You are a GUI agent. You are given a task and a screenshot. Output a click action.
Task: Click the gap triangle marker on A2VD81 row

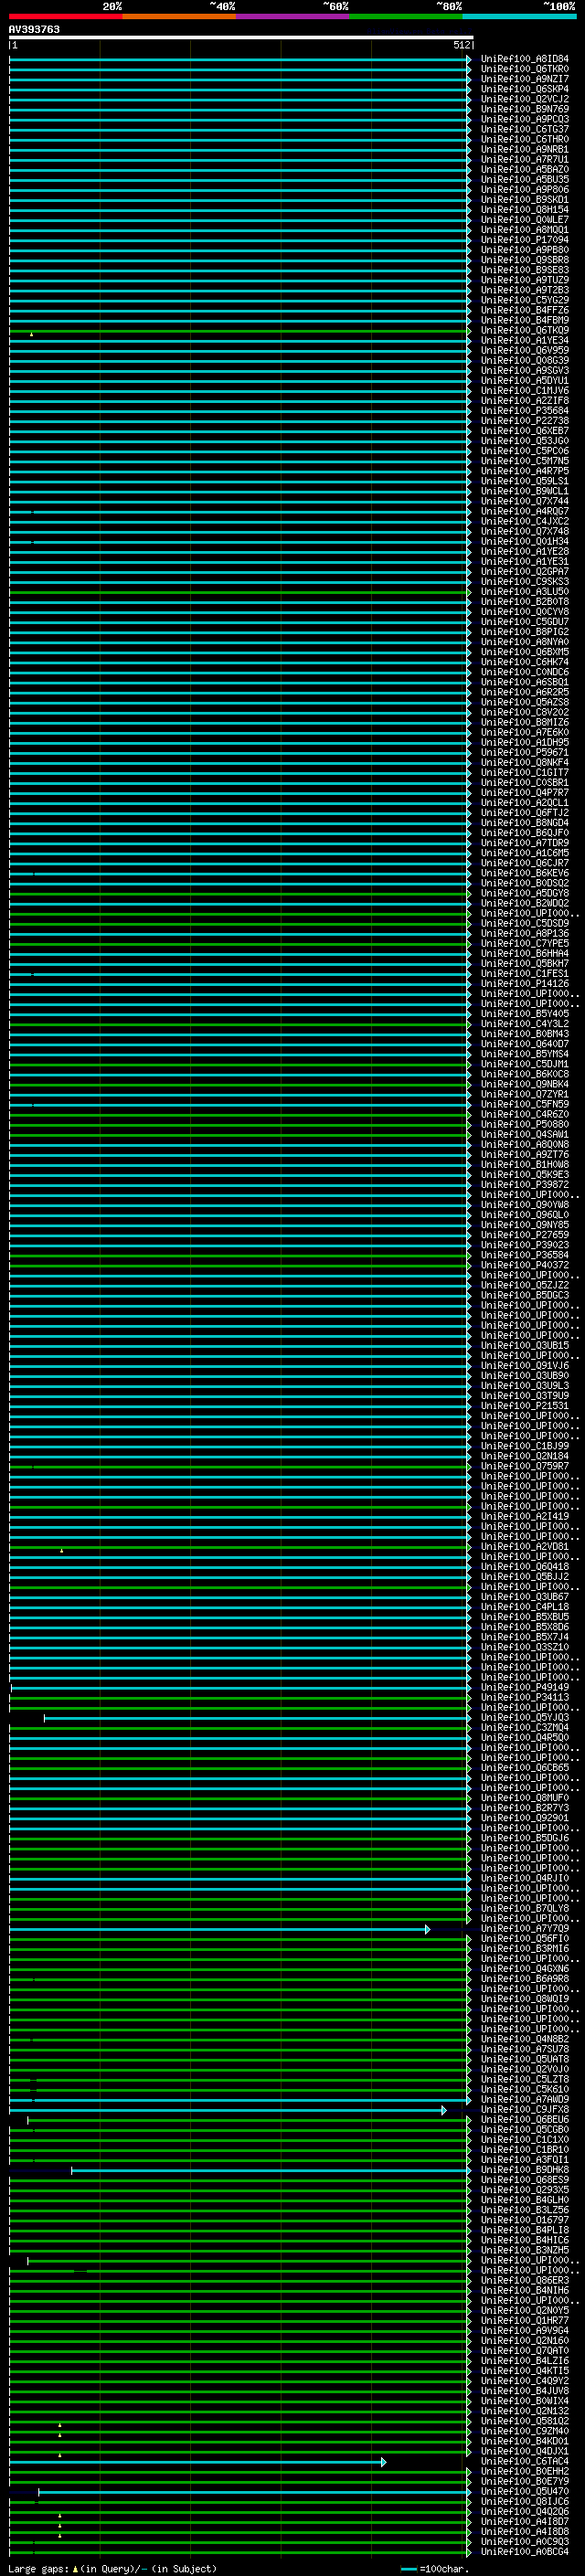[61, 1550]
